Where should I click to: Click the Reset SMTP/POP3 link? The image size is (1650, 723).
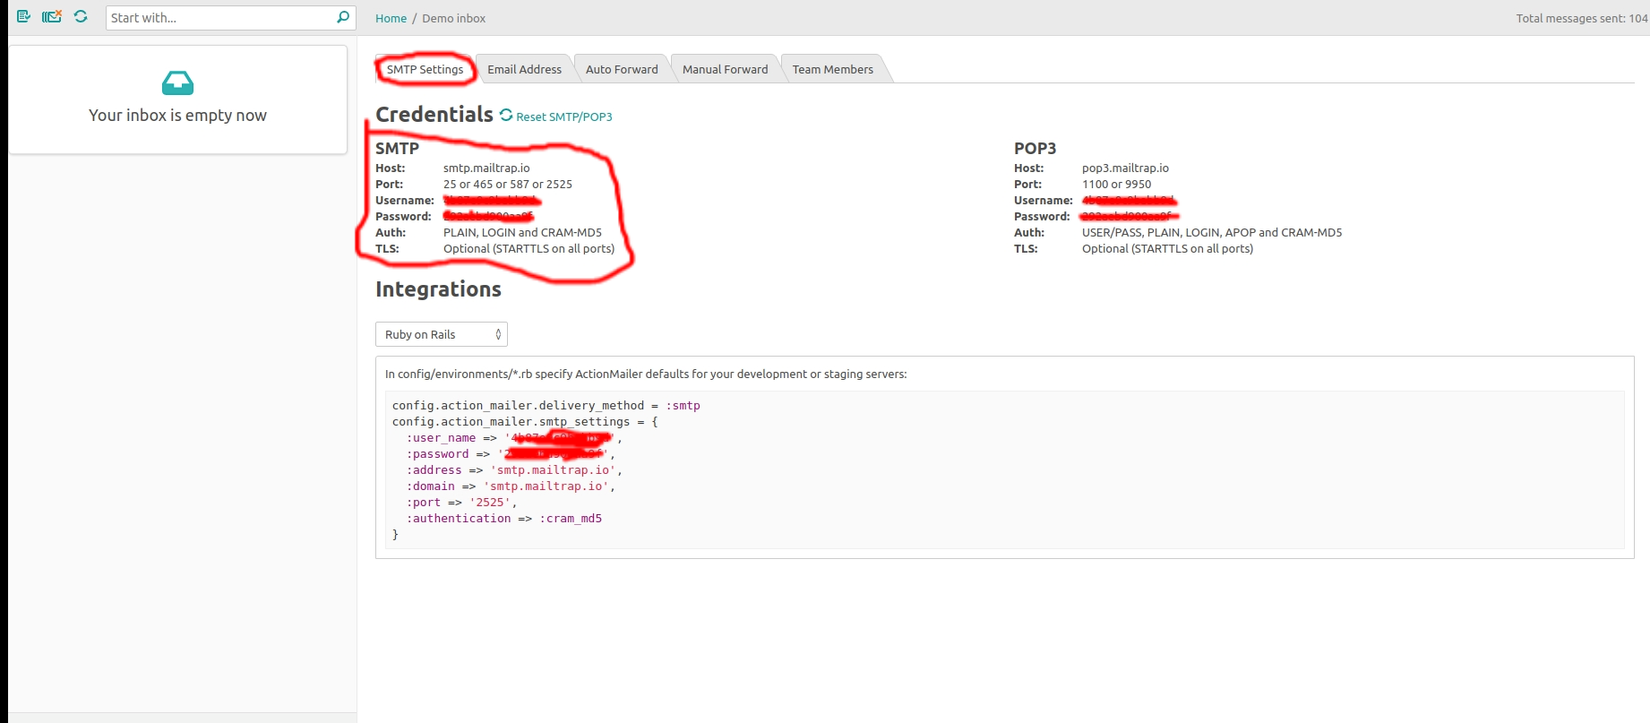click(556, 116)
